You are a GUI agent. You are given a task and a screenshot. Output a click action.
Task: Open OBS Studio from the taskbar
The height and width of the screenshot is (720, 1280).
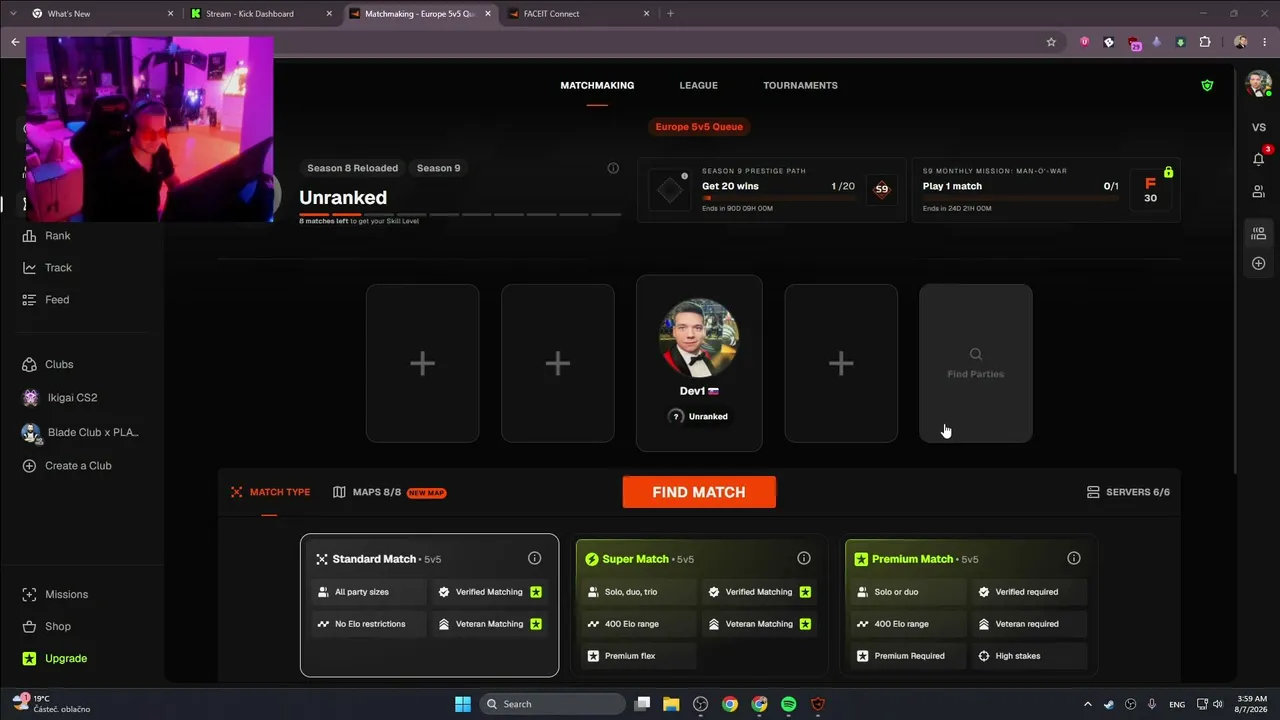tap(700, 704)
